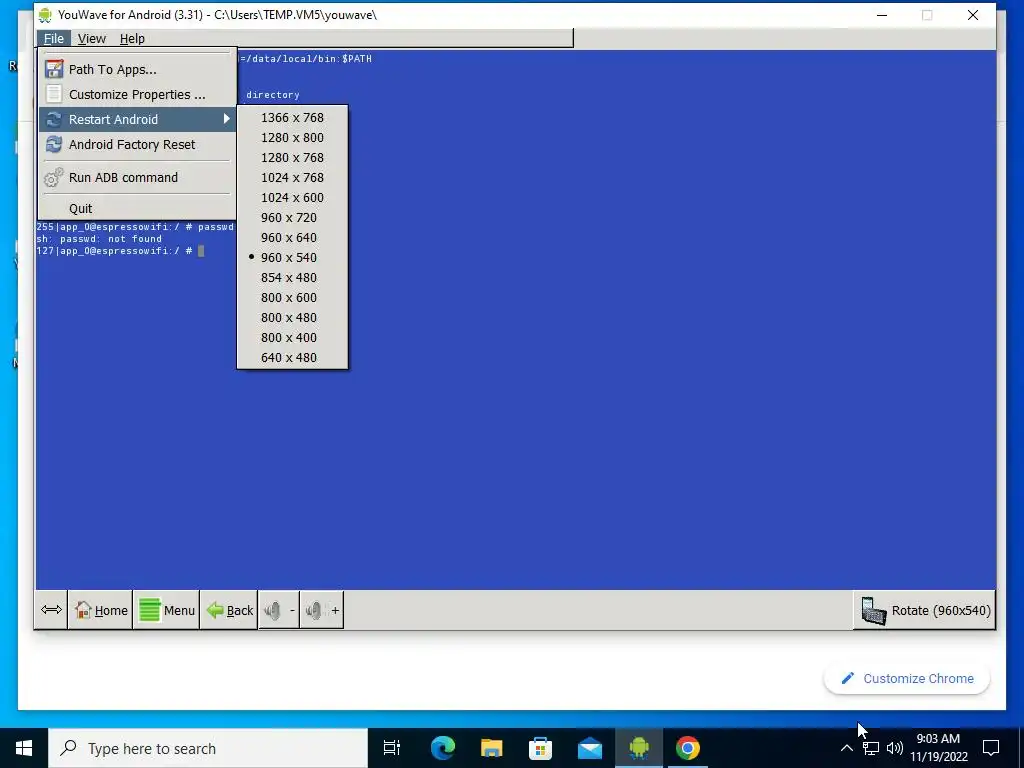Click Android Factory Reset menu item
Screen dimensions: 1024x768
[138, 144]
